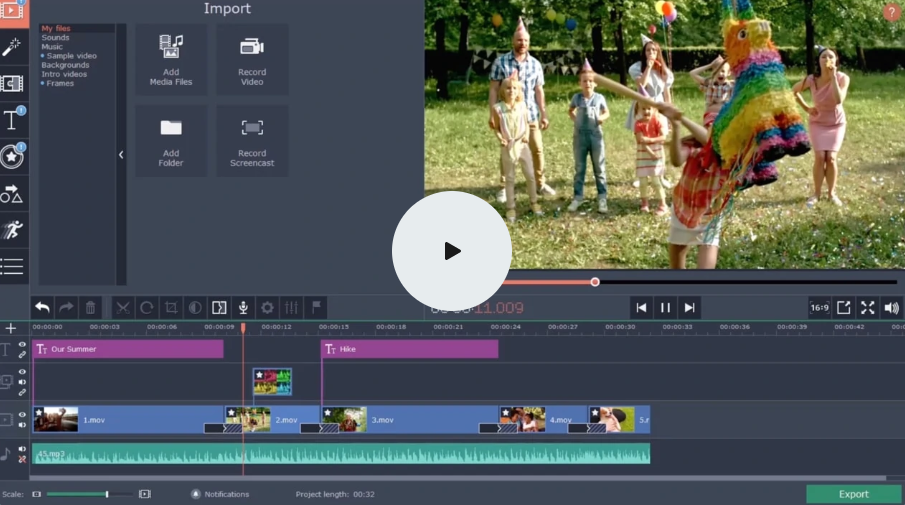Click the Crop tool in toolbar
Viewport: 905px width, 505px height.
171,308
